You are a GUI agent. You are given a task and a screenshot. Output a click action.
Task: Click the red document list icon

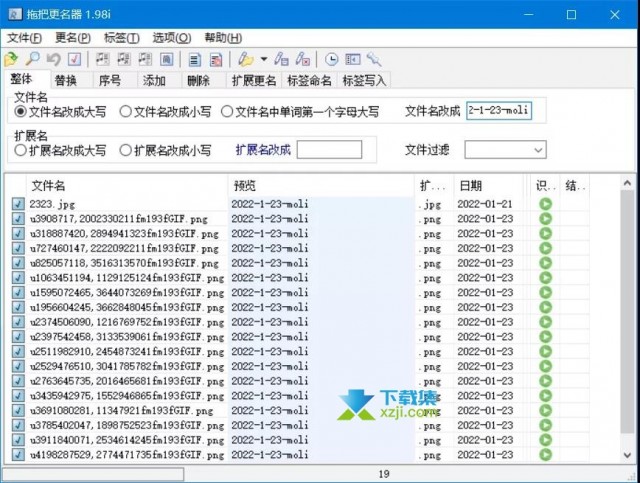[216, 60]
